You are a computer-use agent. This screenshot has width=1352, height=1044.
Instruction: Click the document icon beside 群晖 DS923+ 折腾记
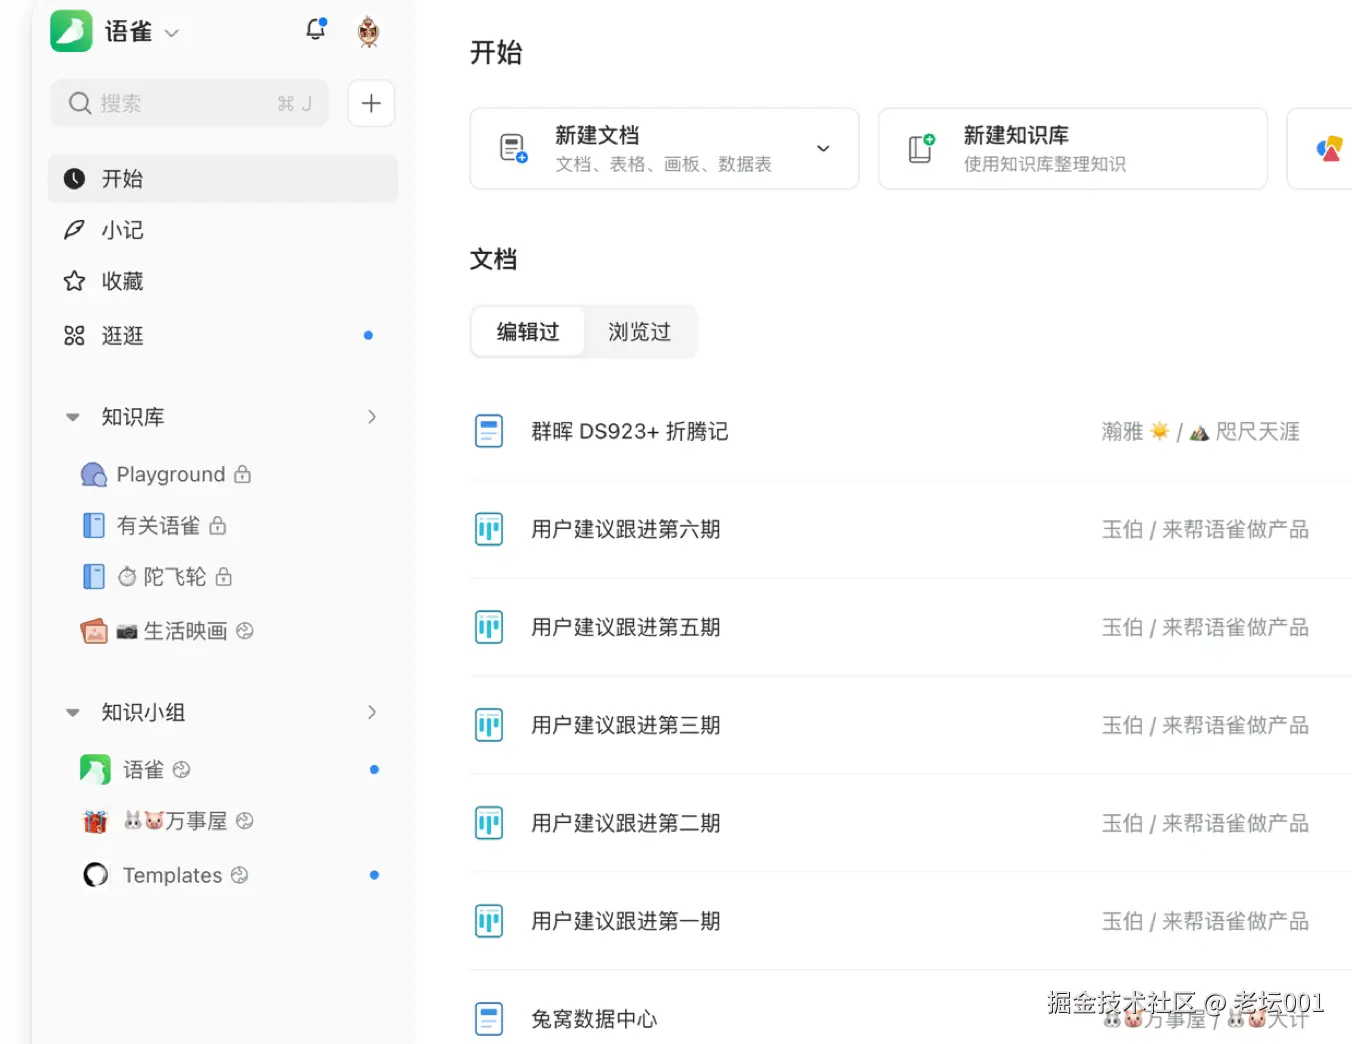(x=489, y=430)
